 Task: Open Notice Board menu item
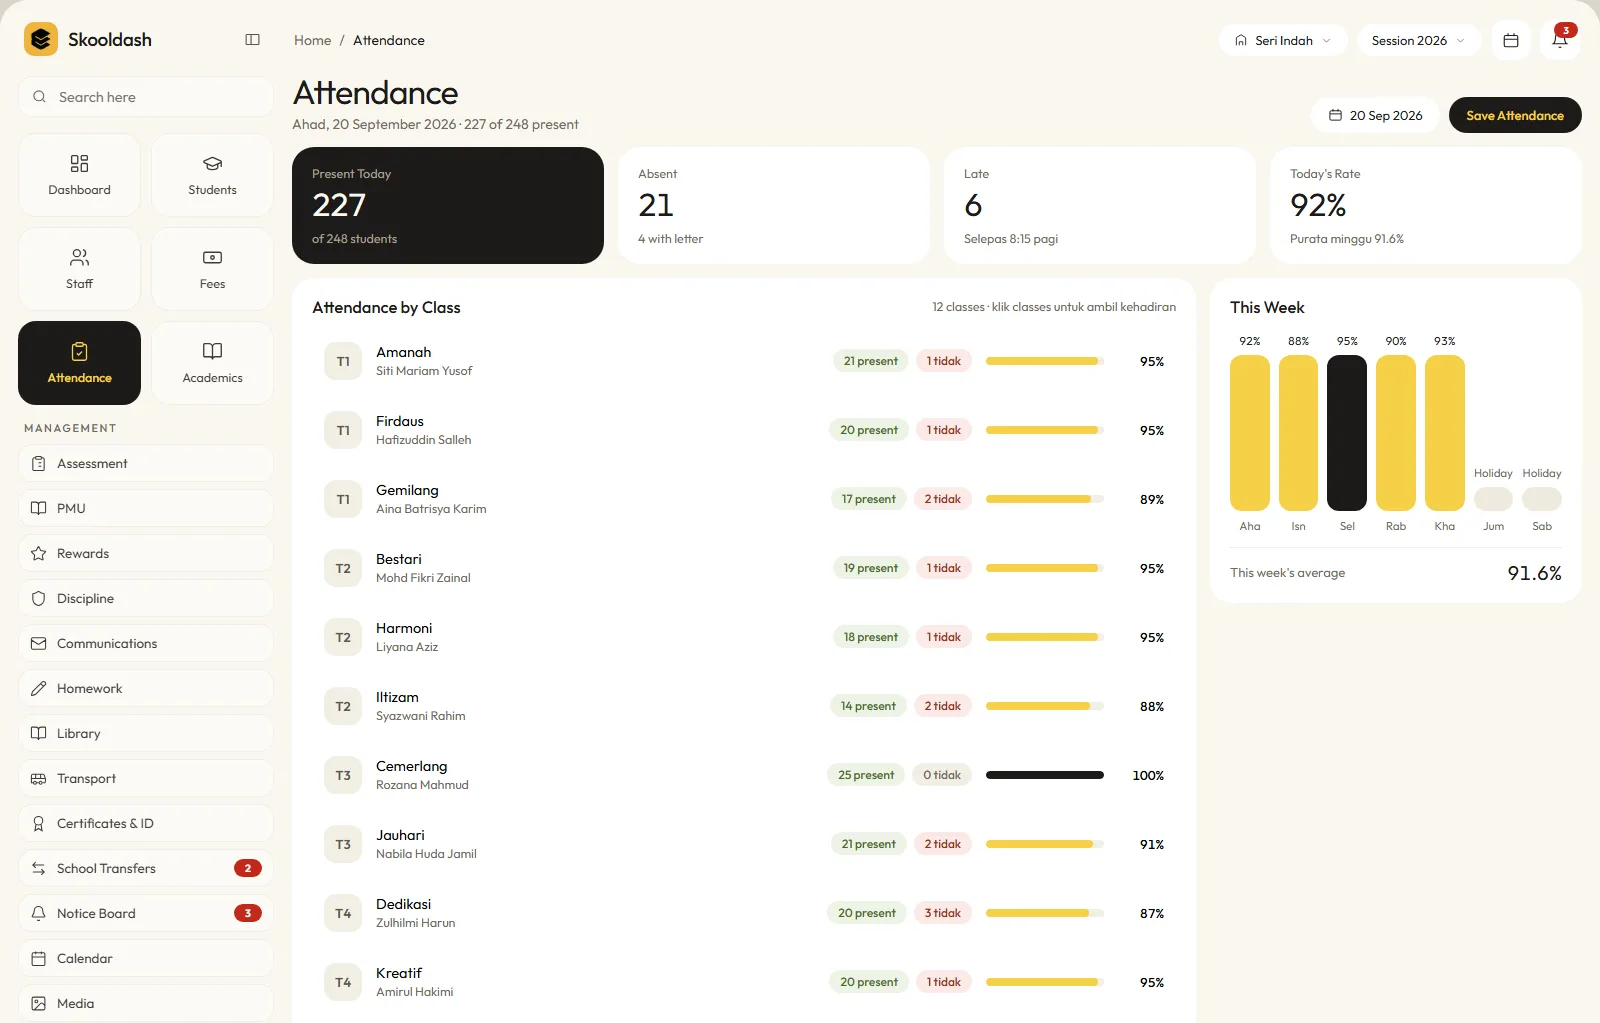pyautogui.click(x=146, y=914)
